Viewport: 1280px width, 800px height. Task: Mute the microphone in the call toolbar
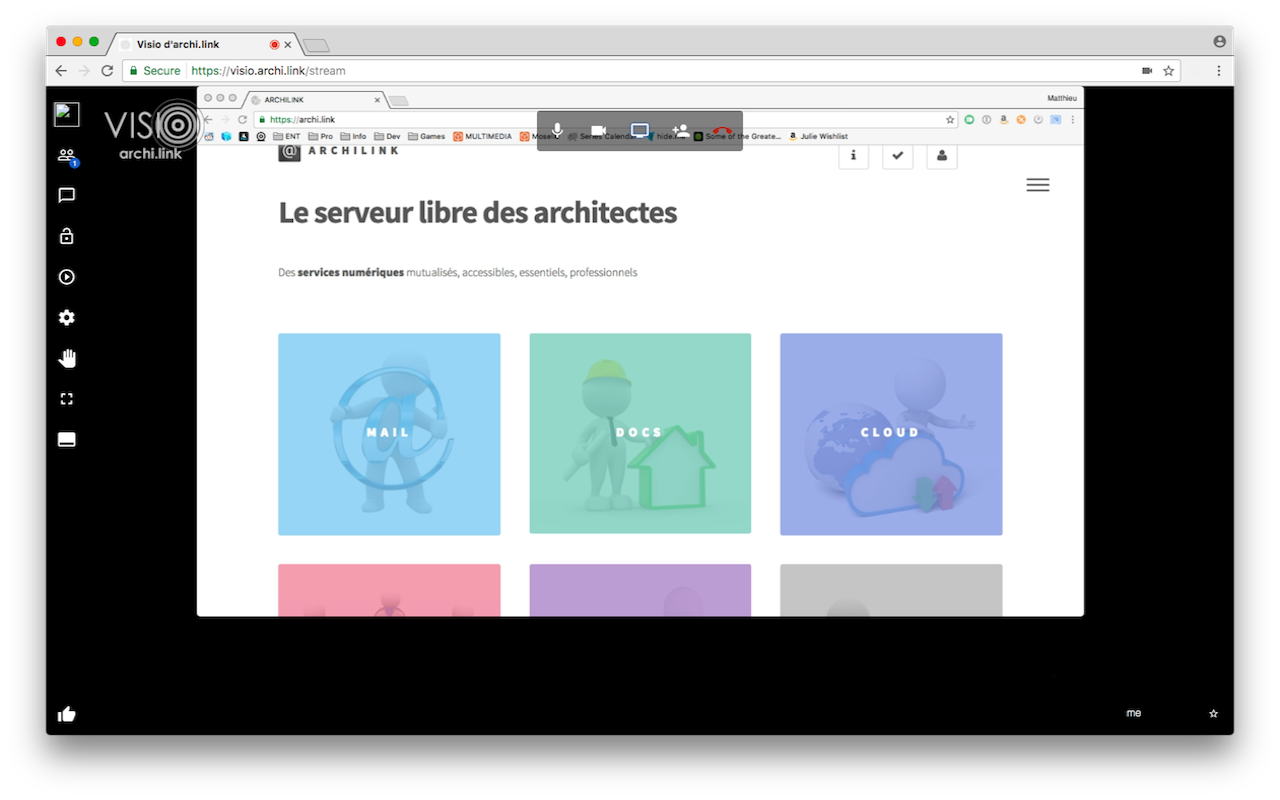click(557, 131)
